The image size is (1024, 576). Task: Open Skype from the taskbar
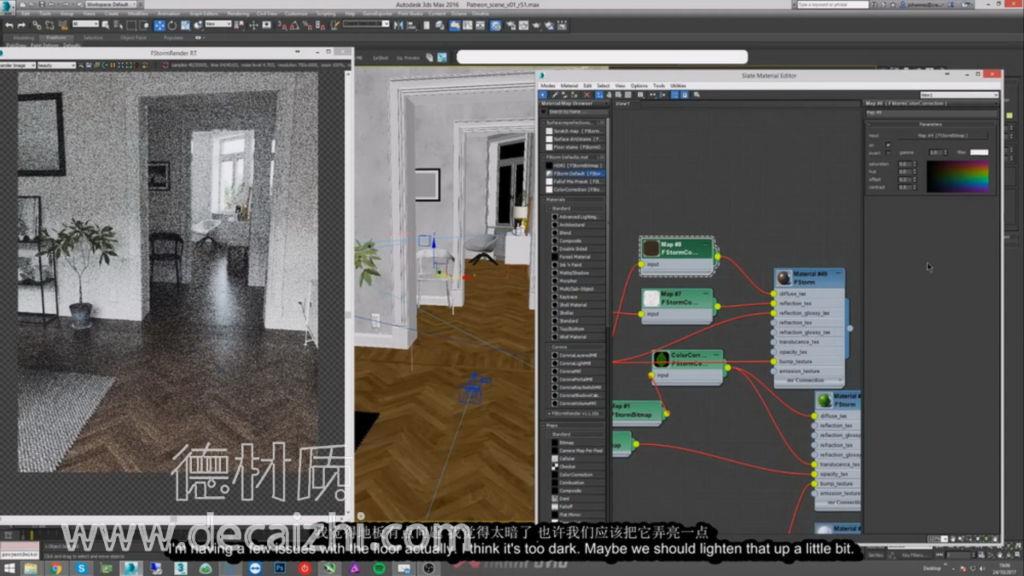coord(81,568)
